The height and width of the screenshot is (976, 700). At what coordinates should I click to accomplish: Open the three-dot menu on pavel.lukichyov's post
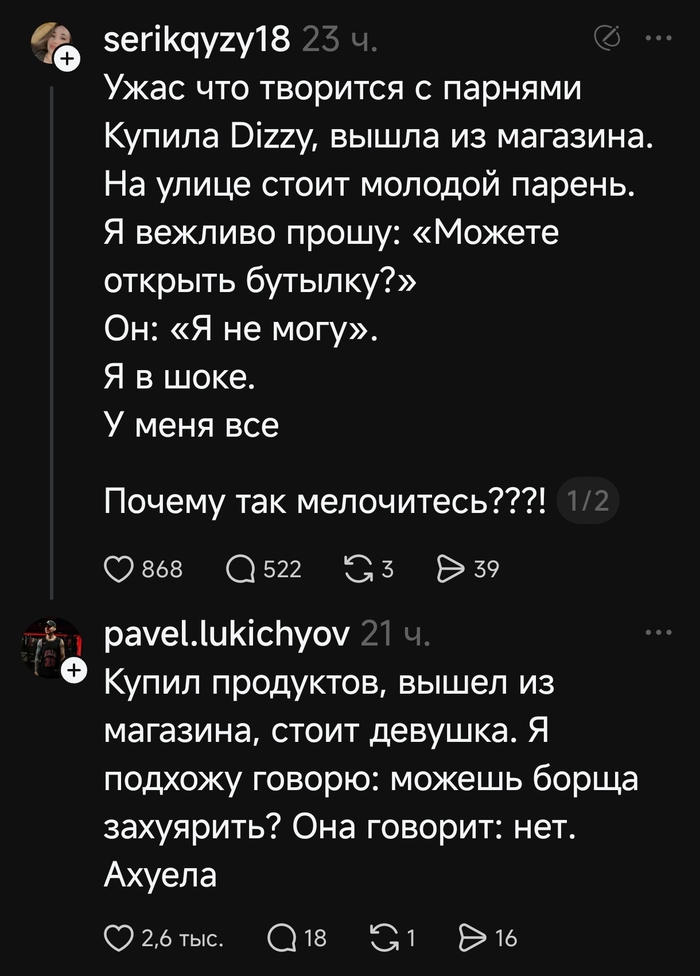[x=658, y=630]
